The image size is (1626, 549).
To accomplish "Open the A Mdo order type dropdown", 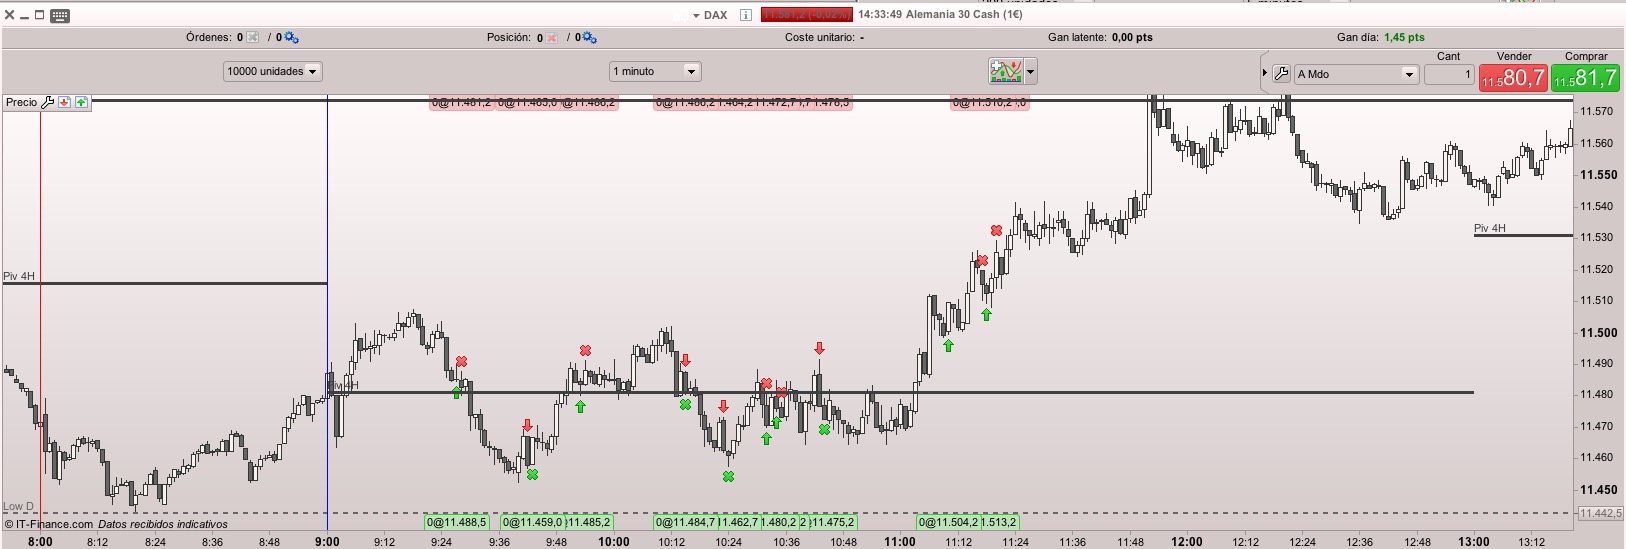I will click(x=1356, y=74).
